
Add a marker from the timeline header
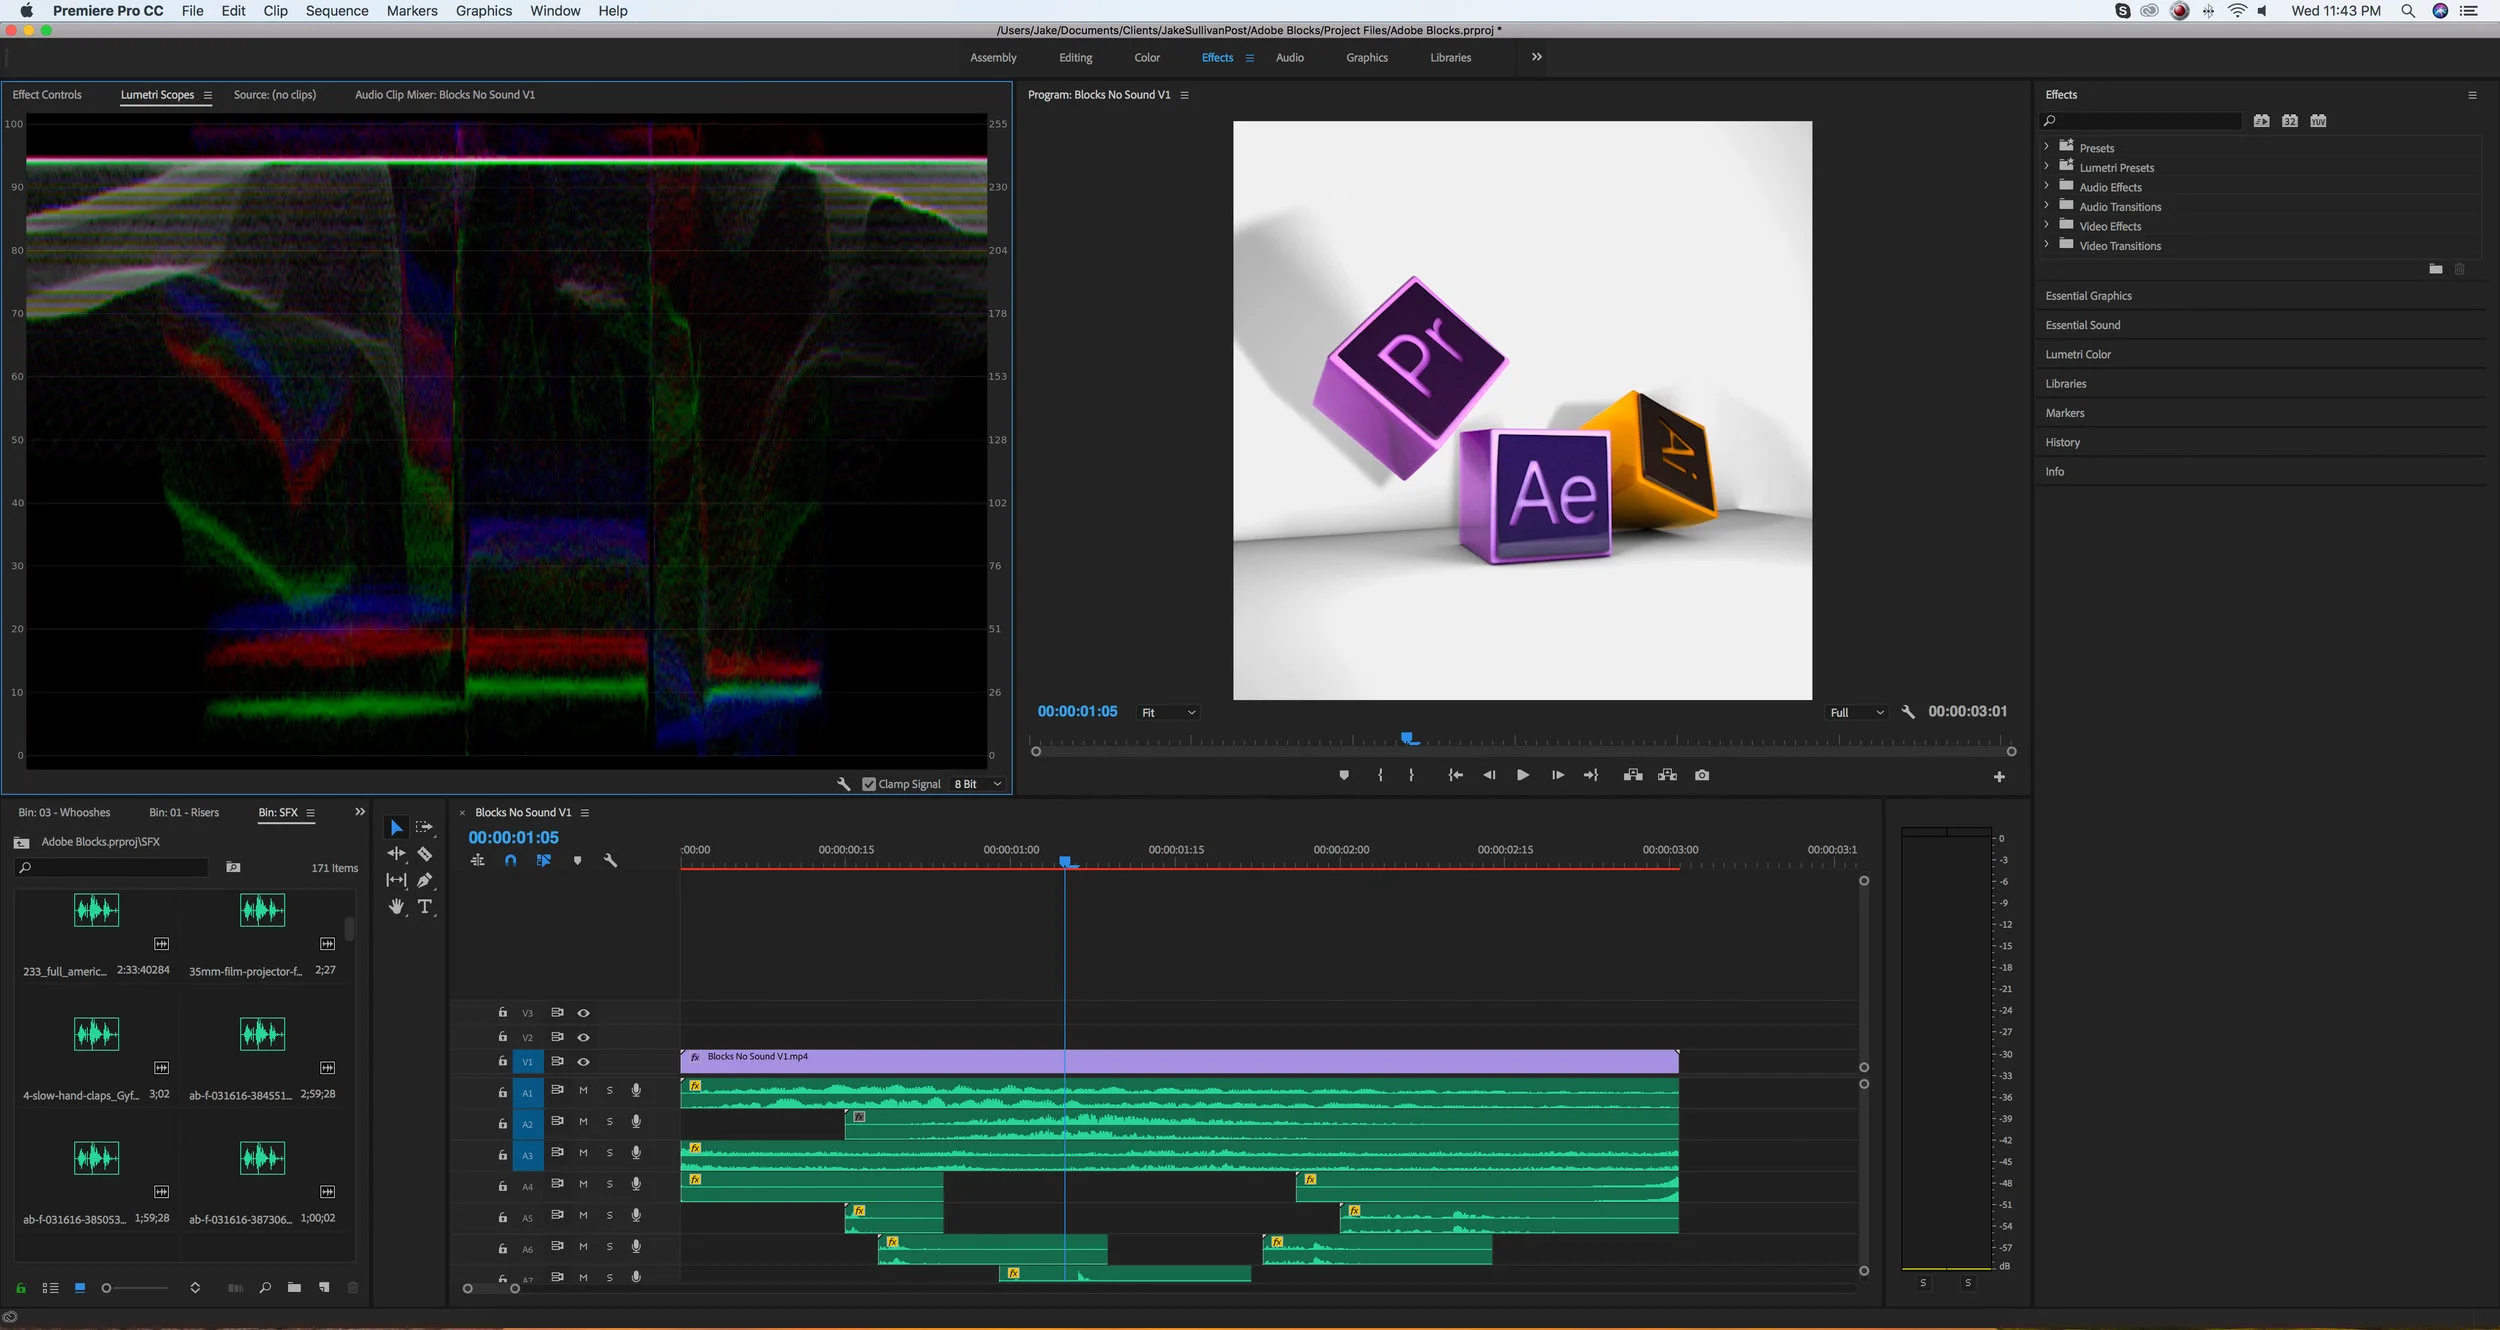coord(577,860)
